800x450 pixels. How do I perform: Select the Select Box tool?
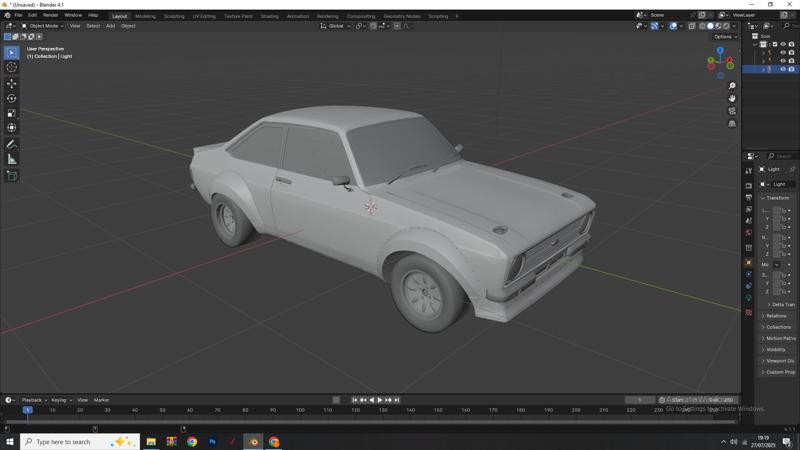(11, 53)
